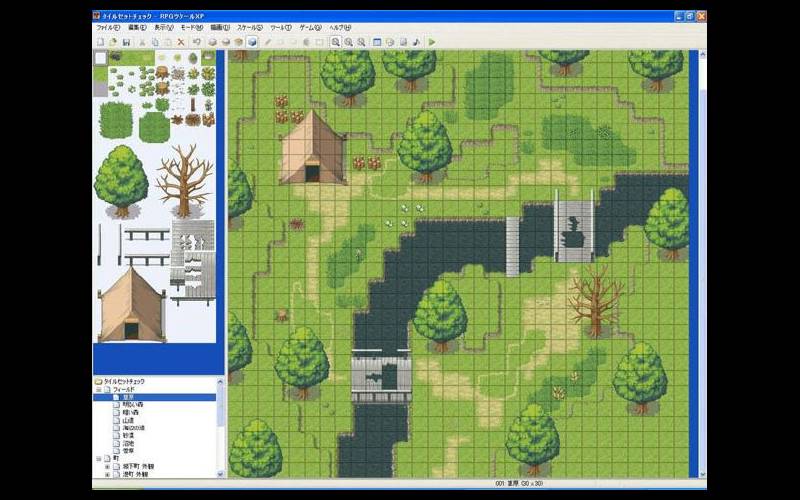Select the 山道 map in the list

(129, 420)
